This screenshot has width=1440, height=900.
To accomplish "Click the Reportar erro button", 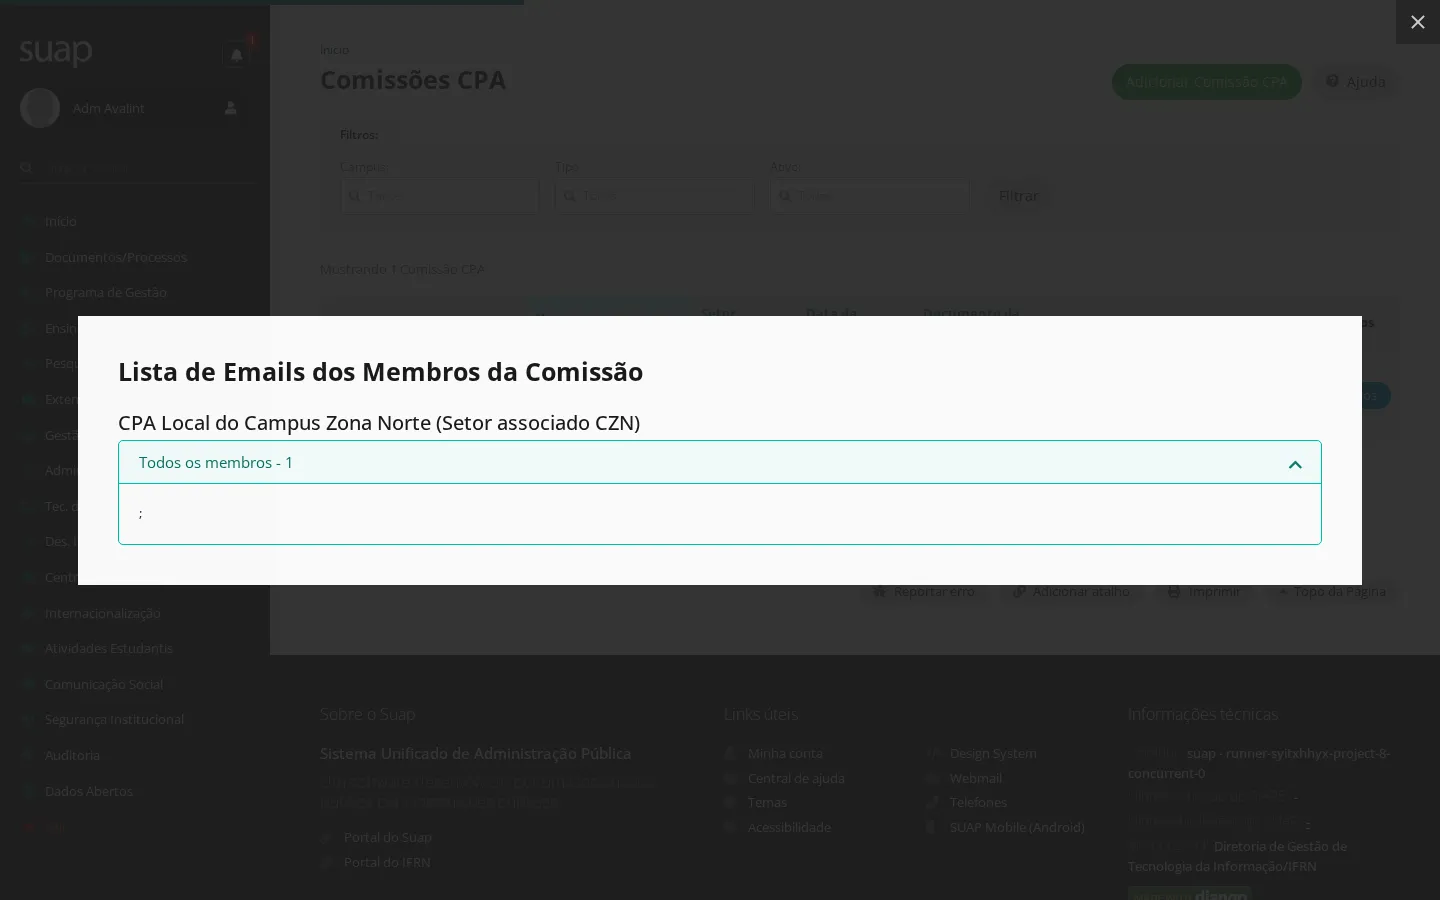I will [x=924, y=592].
